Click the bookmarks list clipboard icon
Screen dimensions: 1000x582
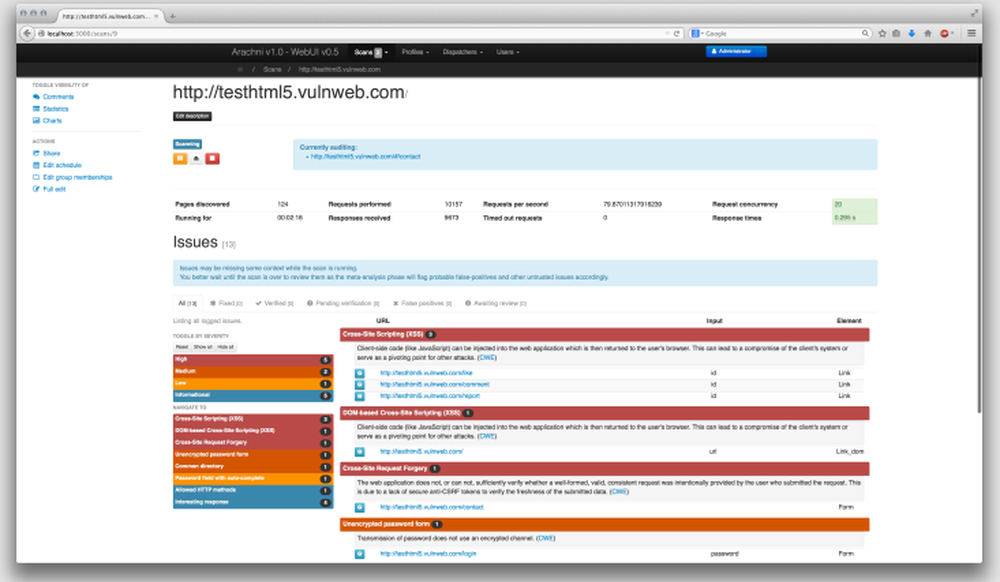tap(896, 34)
